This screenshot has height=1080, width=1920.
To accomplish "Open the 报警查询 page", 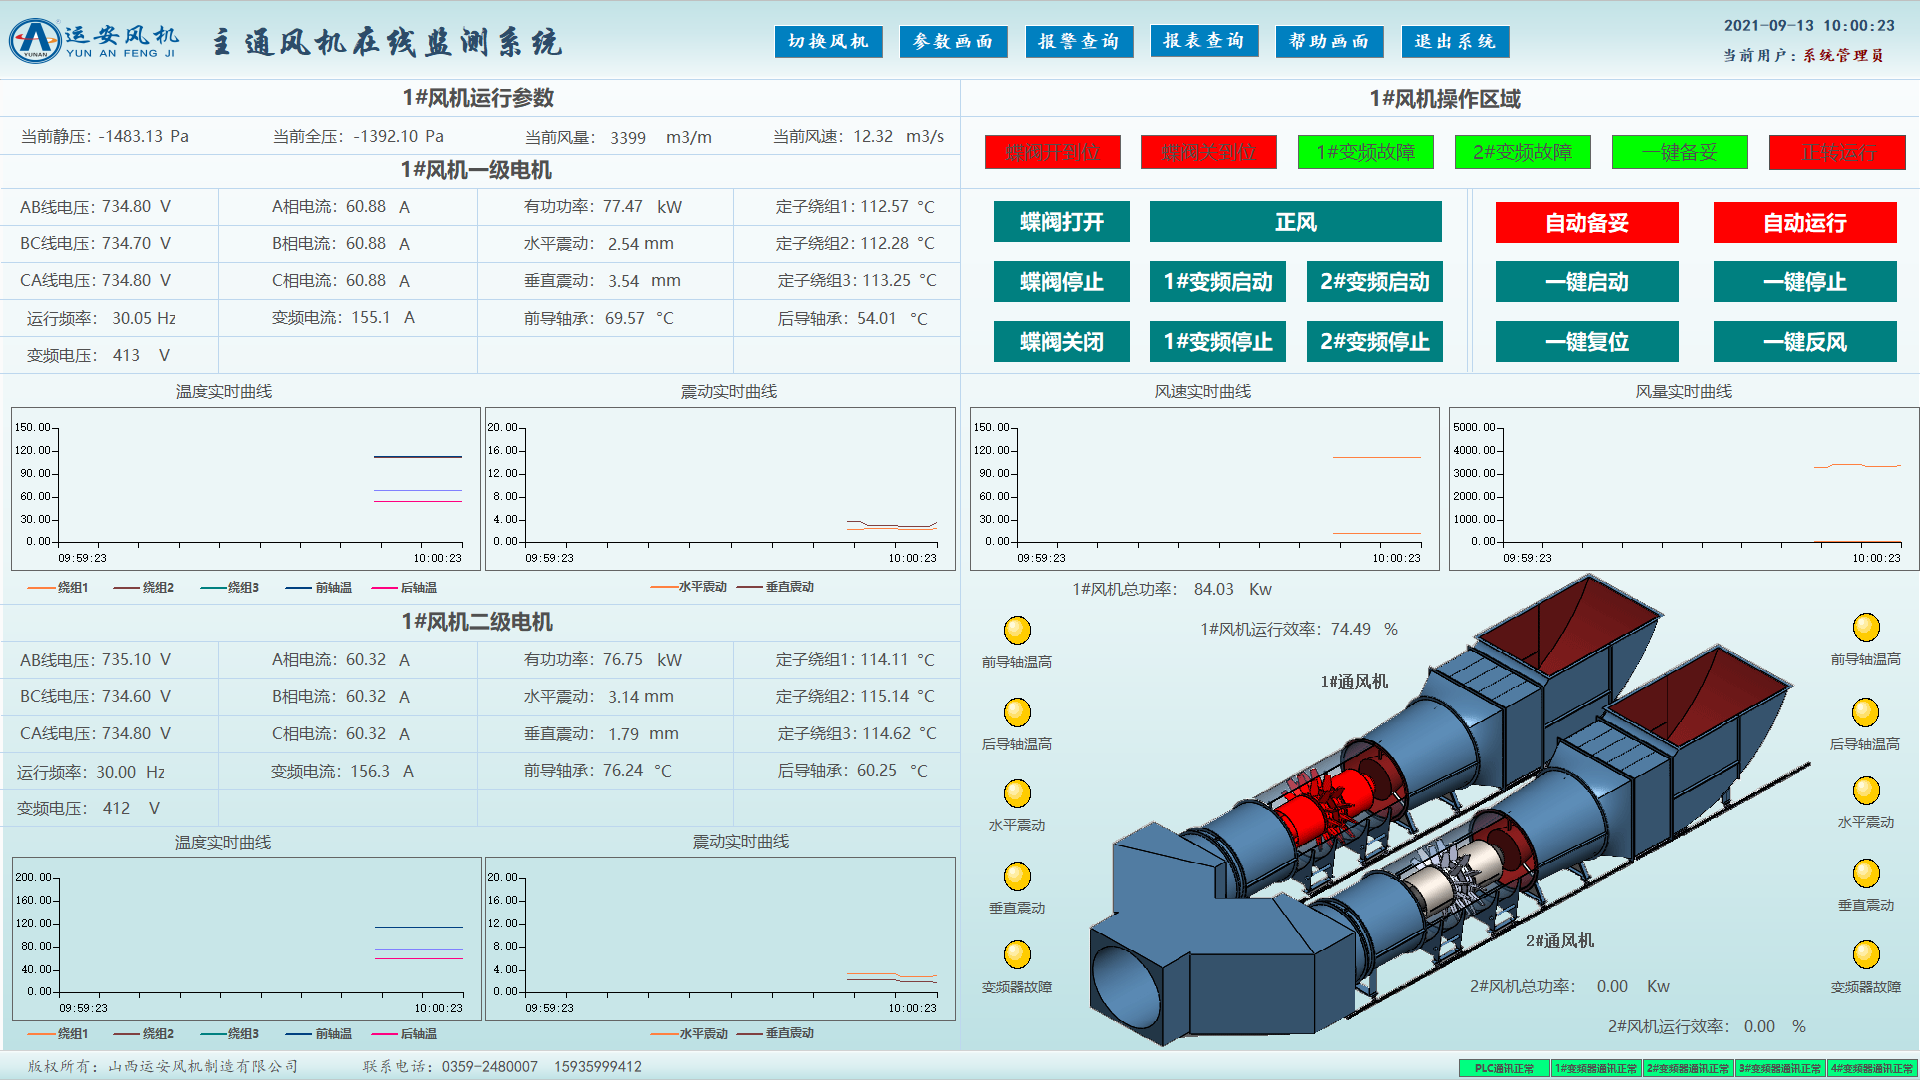I will click(x=1079, y=41).
